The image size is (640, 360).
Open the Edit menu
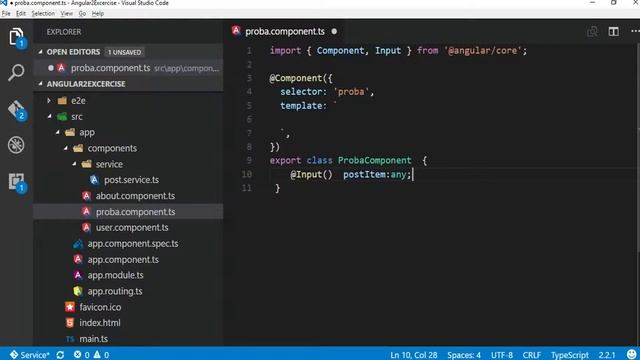point(21,13)
